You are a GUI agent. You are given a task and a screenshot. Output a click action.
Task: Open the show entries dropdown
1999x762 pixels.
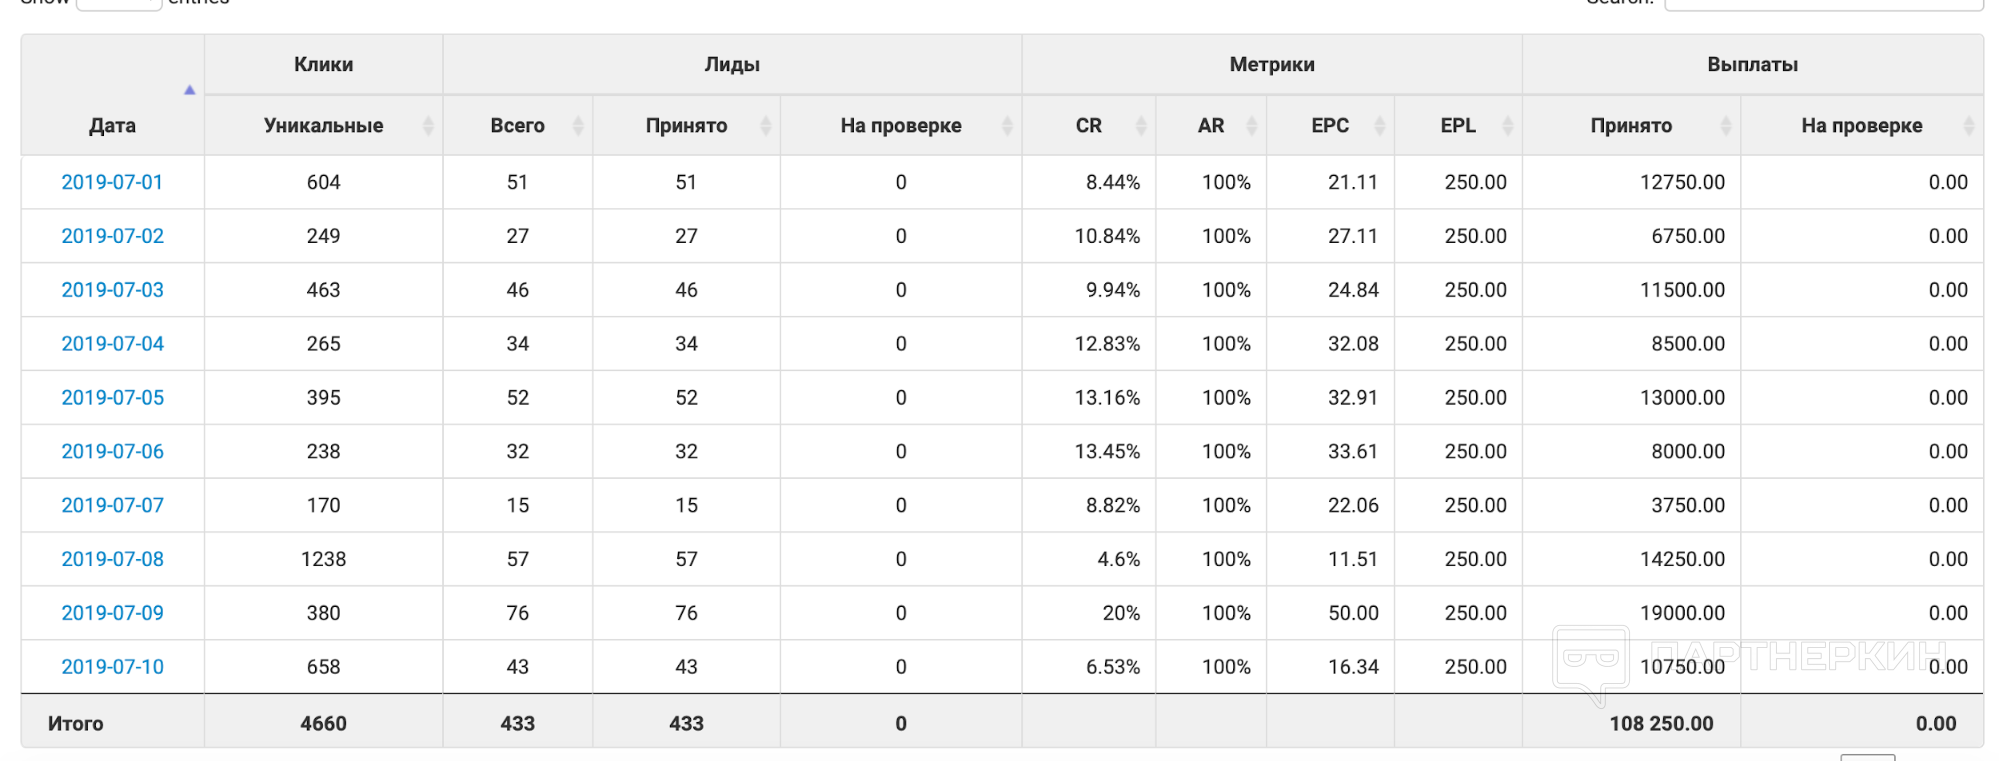[x=118, y=4]
